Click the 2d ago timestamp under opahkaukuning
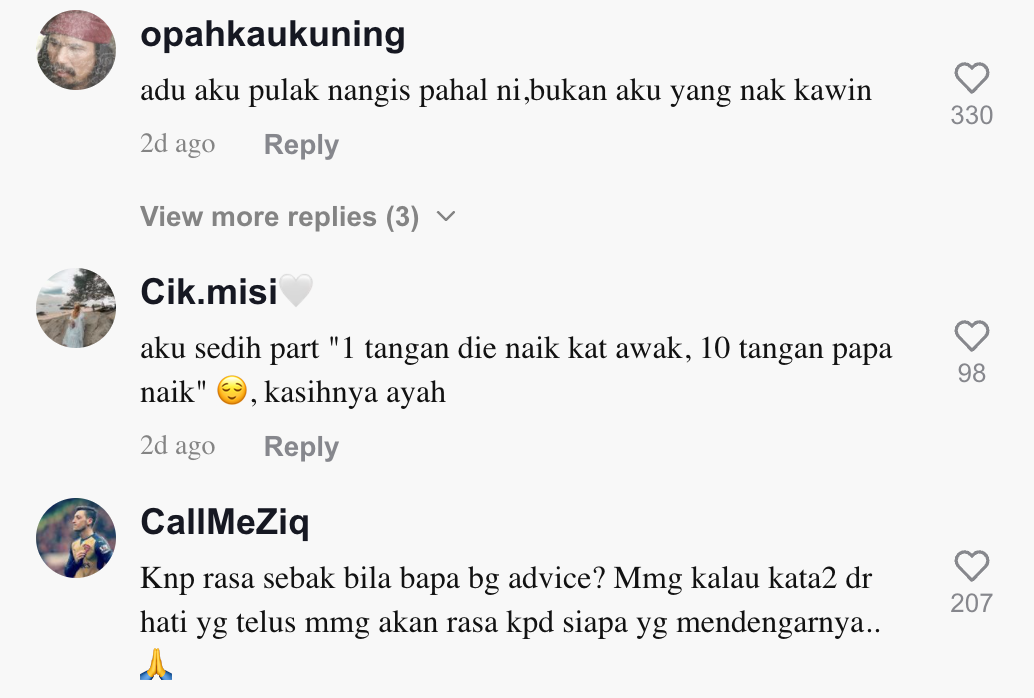 point(177,144)
